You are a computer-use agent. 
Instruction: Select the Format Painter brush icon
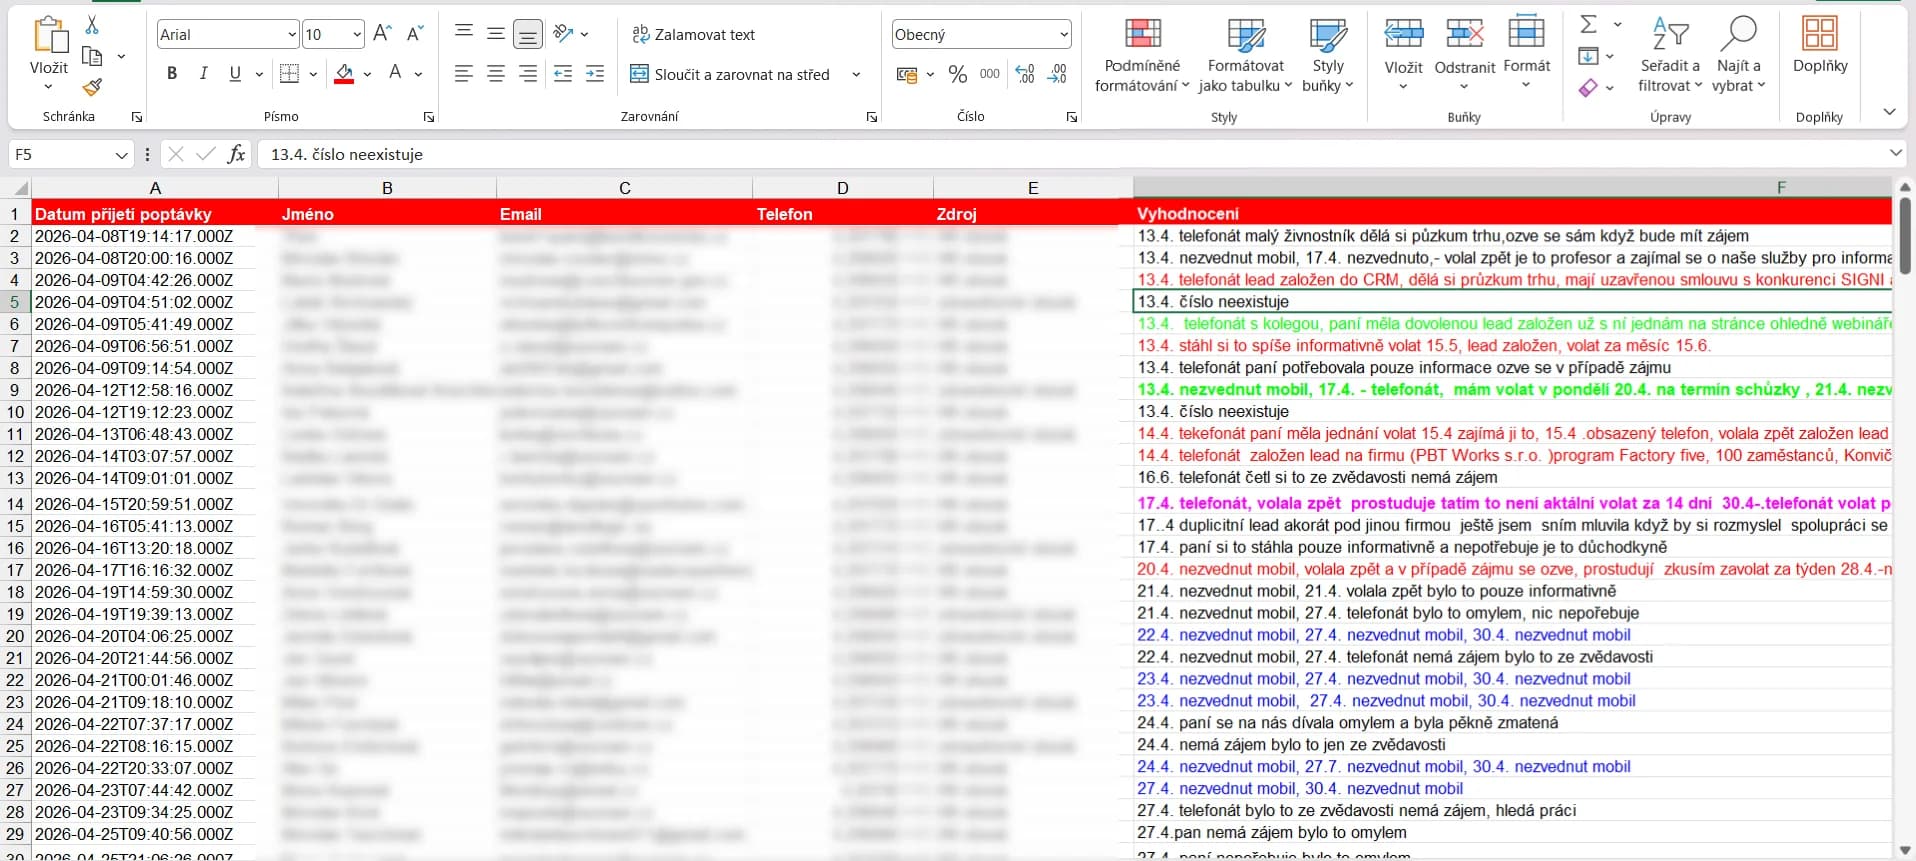(93, 88)
